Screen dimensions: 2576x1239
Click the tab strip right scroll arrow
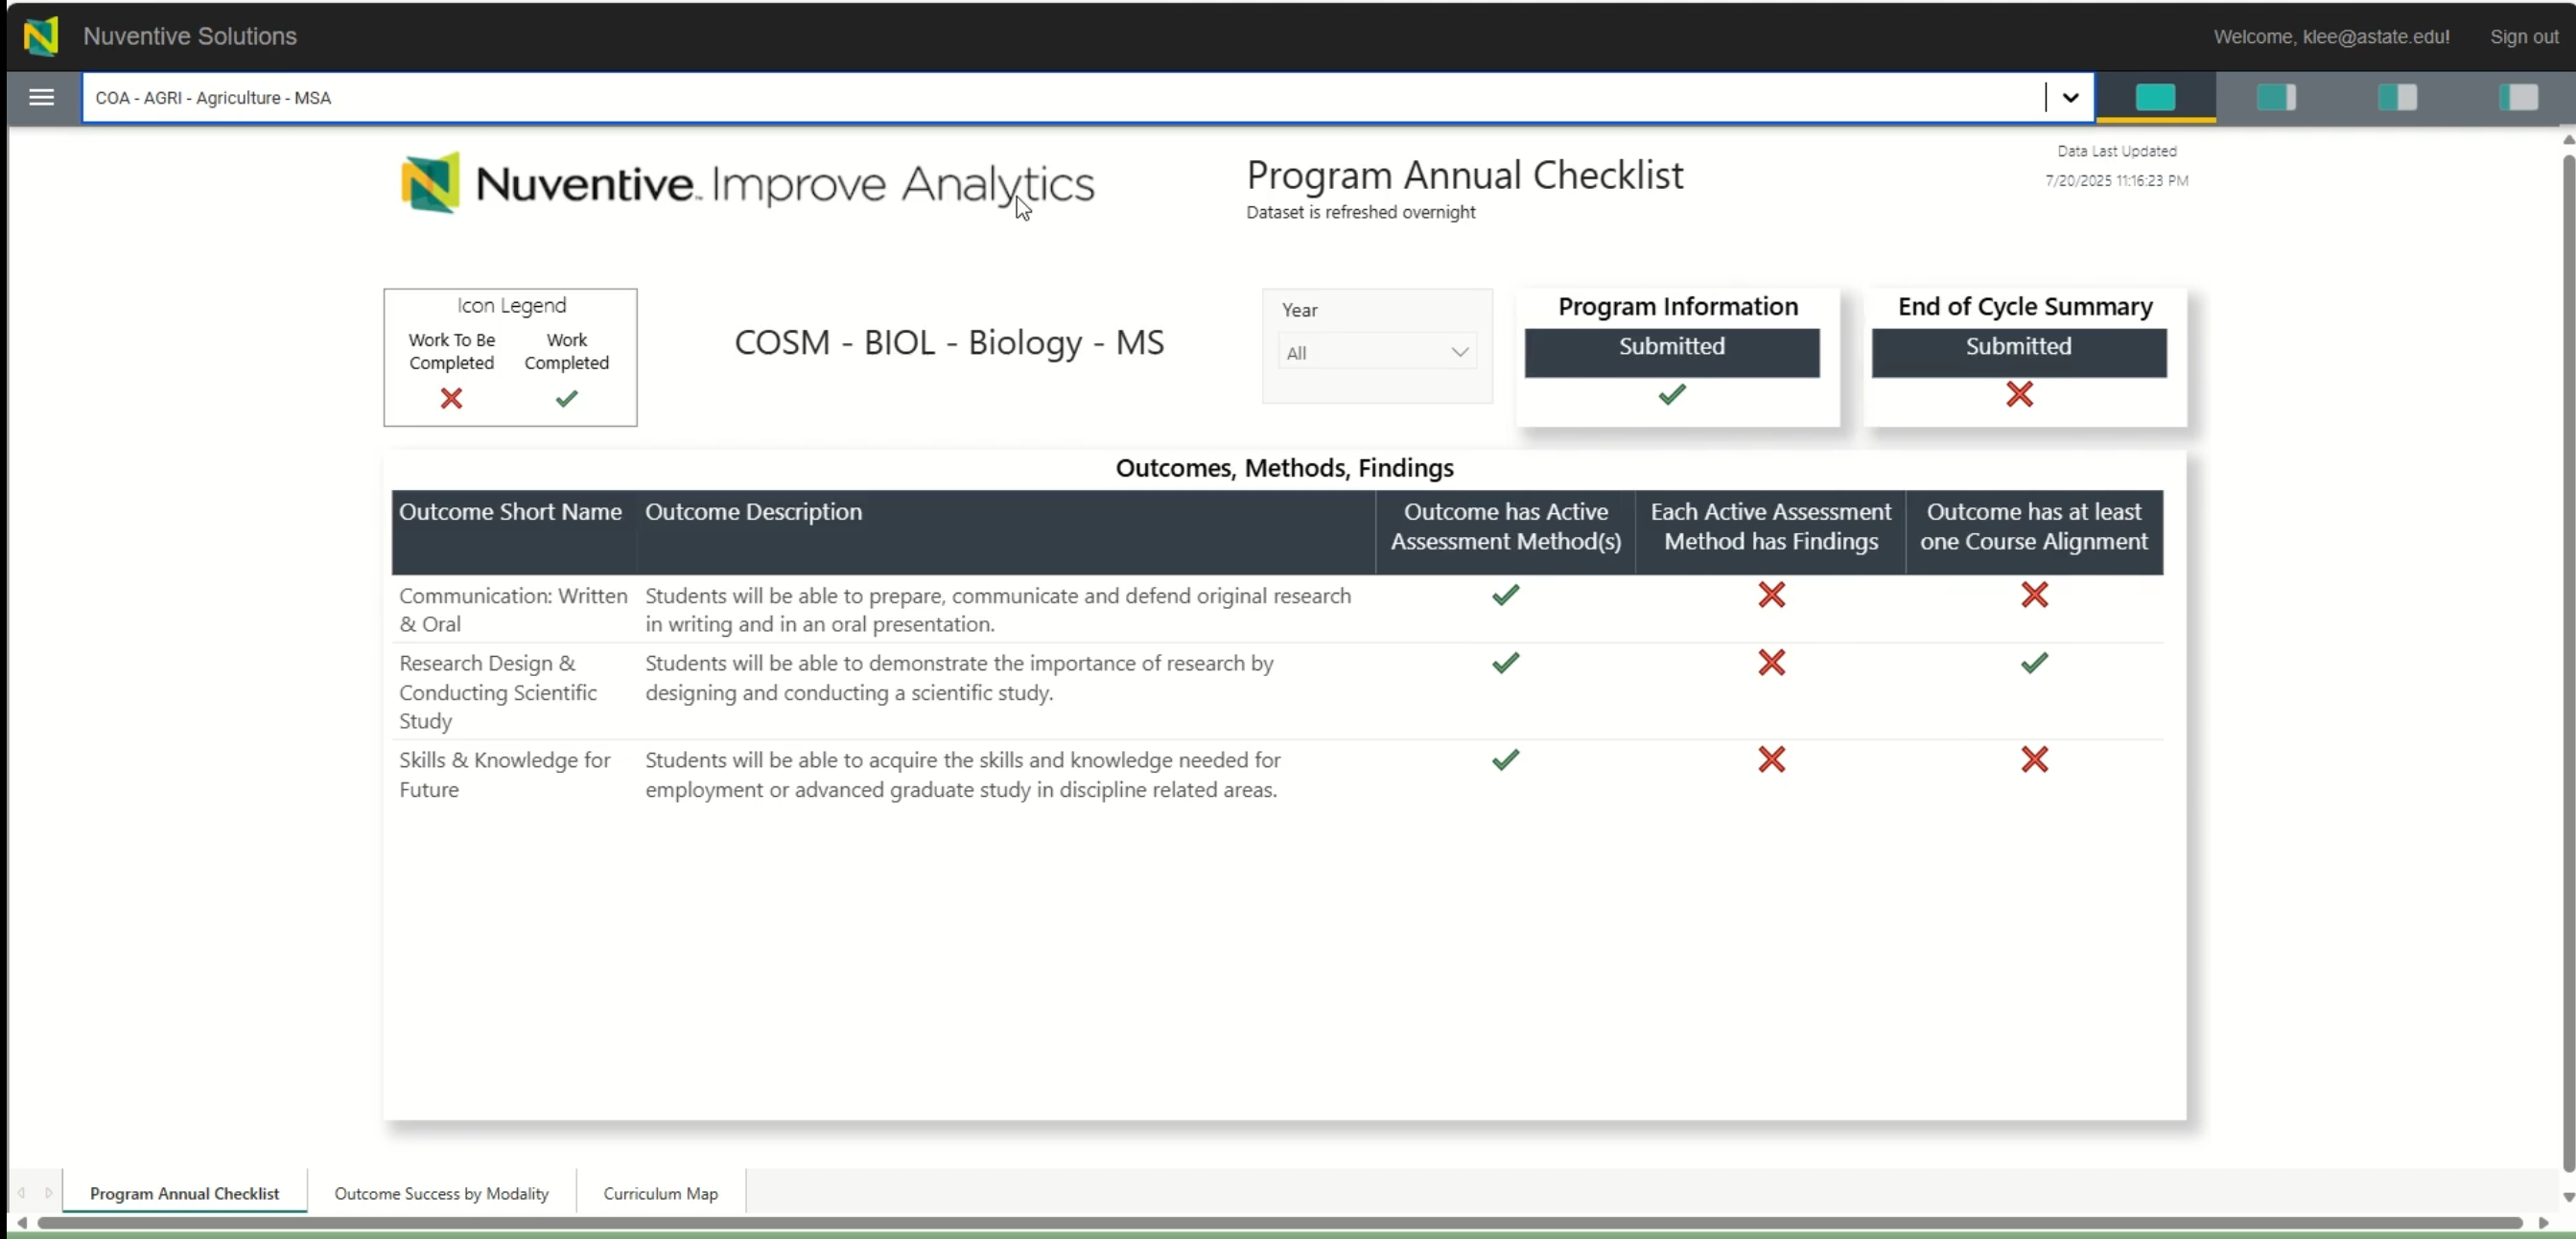pyautogui.click(x=48, y=1193)
